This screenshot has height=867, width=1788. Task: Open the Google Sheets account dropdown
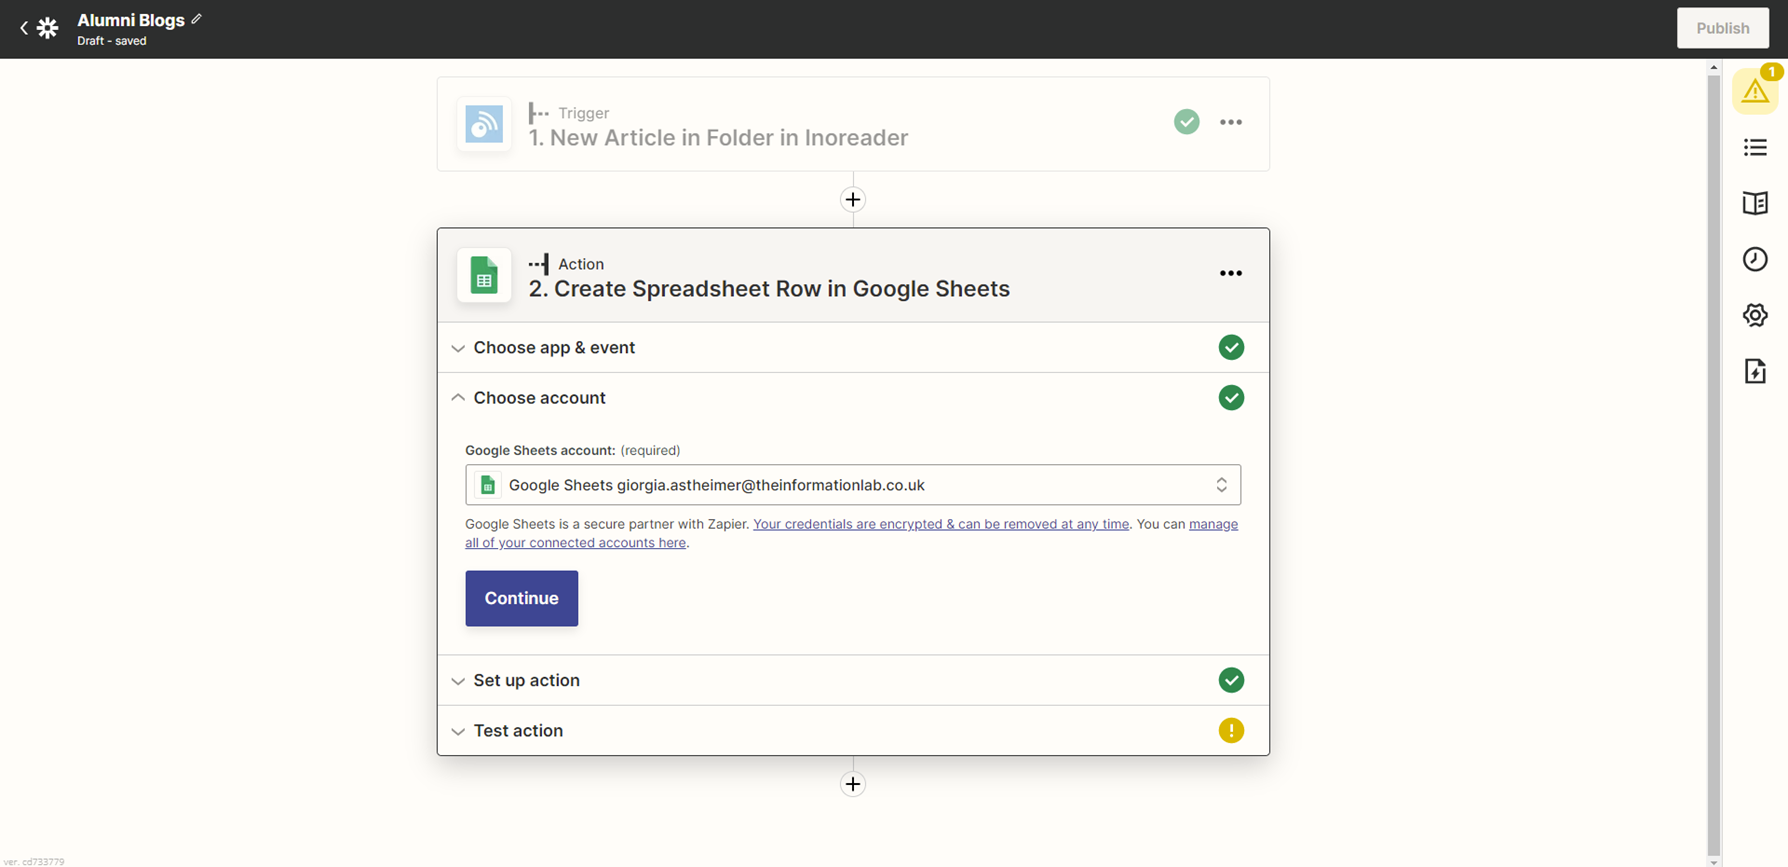click(x=853, y=485)
